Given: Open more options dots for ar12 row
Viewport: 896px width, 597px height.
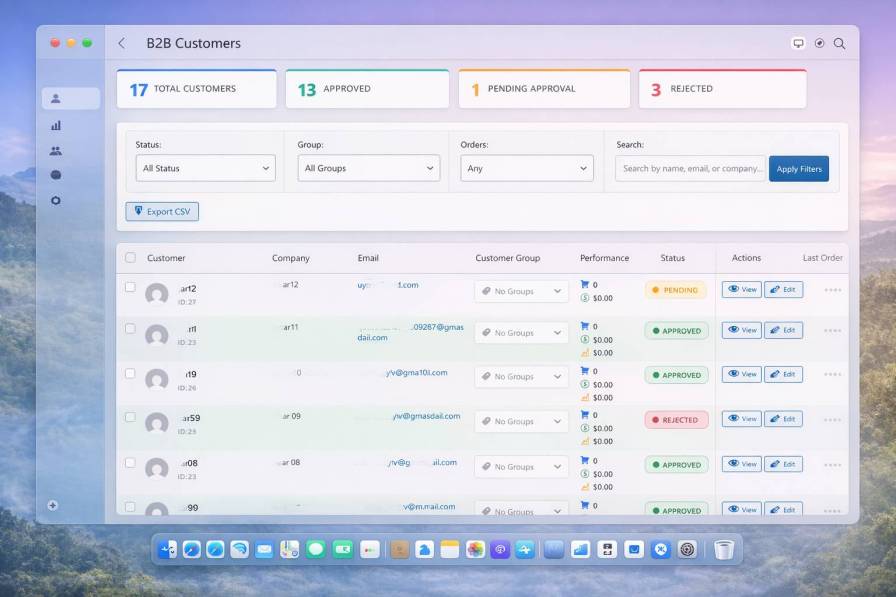Looking at the screenshot, I should click(x=833, y=290).
